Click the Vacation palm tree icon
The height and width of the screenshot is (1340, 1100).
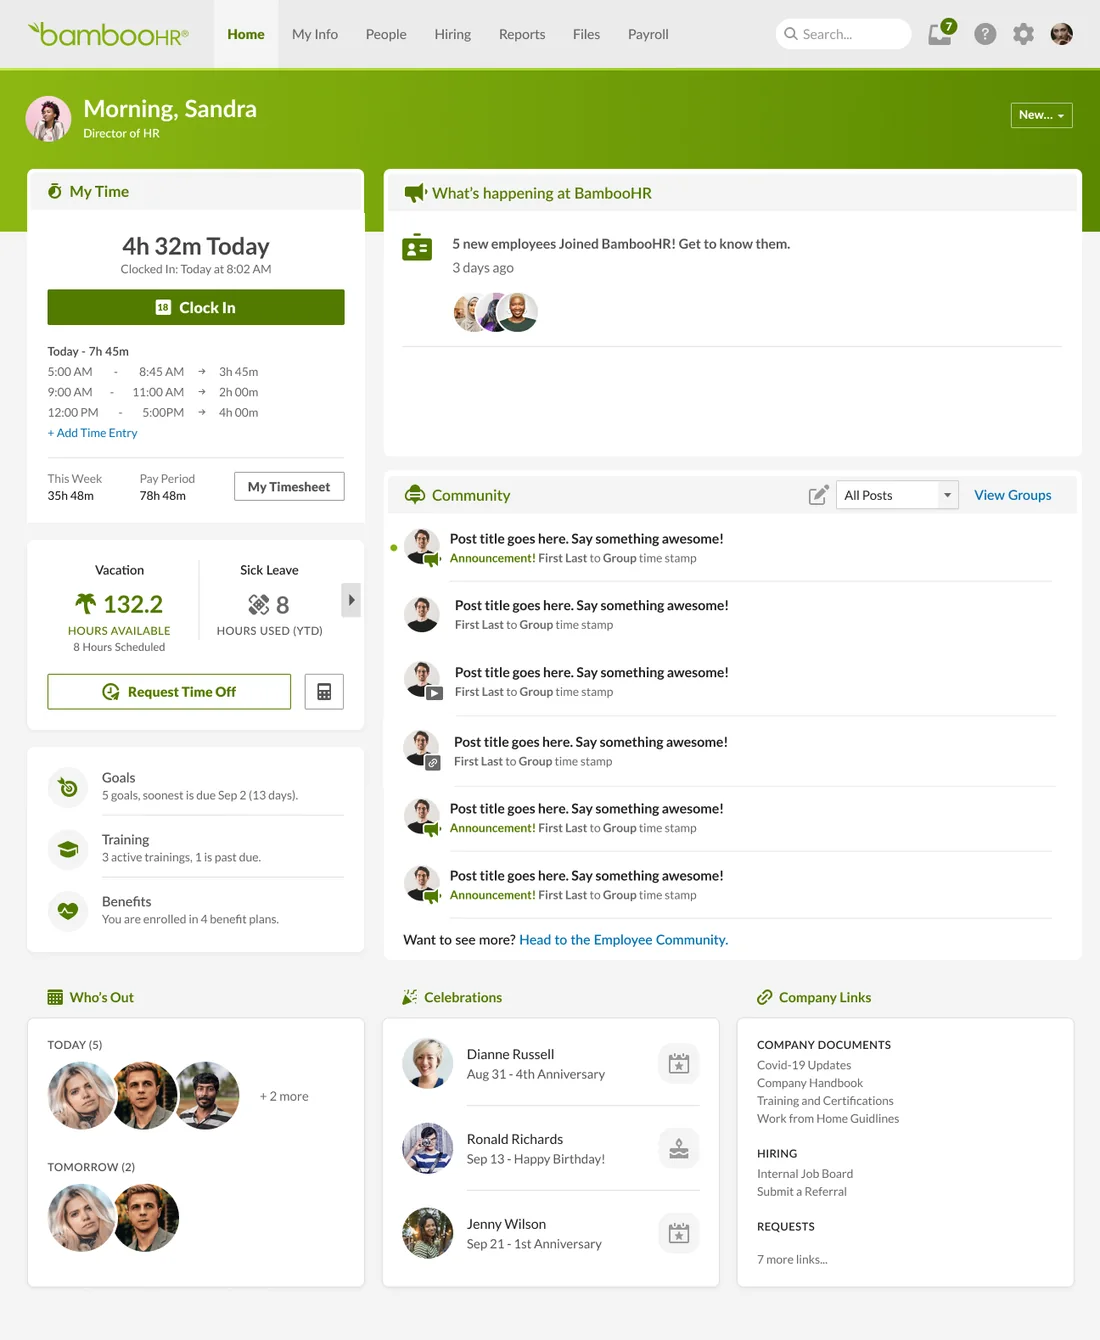pyautogui.click(x=86, y=603)
